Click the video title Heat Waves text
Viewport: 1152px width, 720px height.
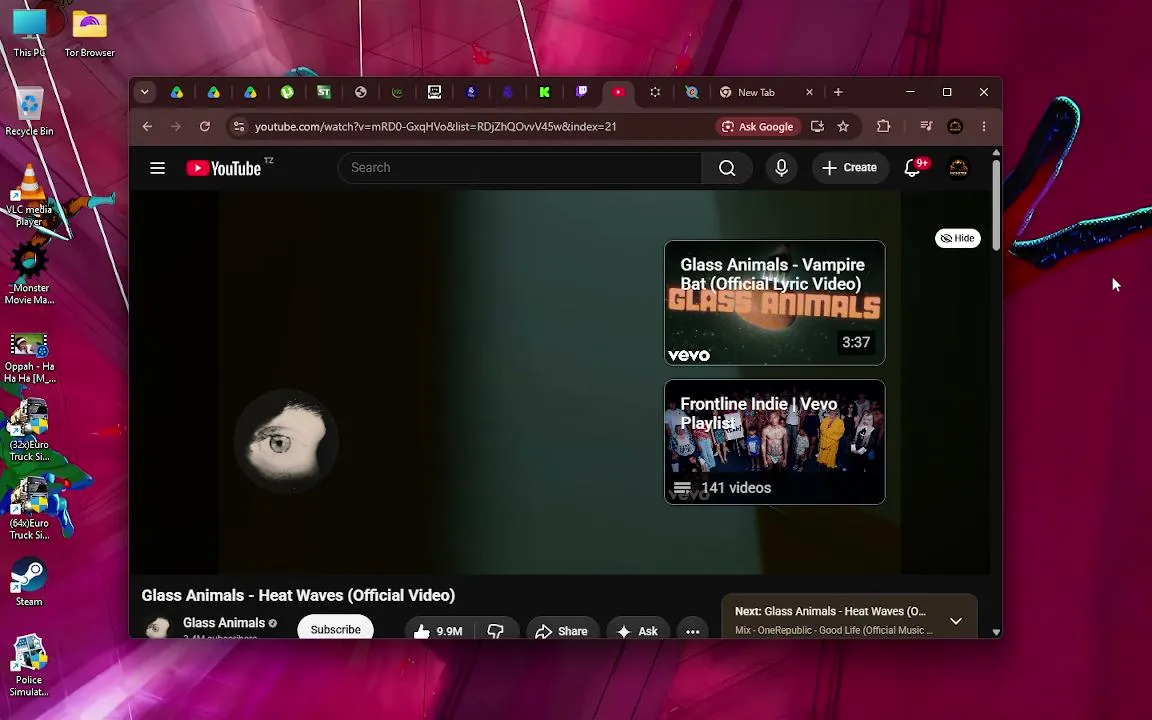tap(298, 595)
